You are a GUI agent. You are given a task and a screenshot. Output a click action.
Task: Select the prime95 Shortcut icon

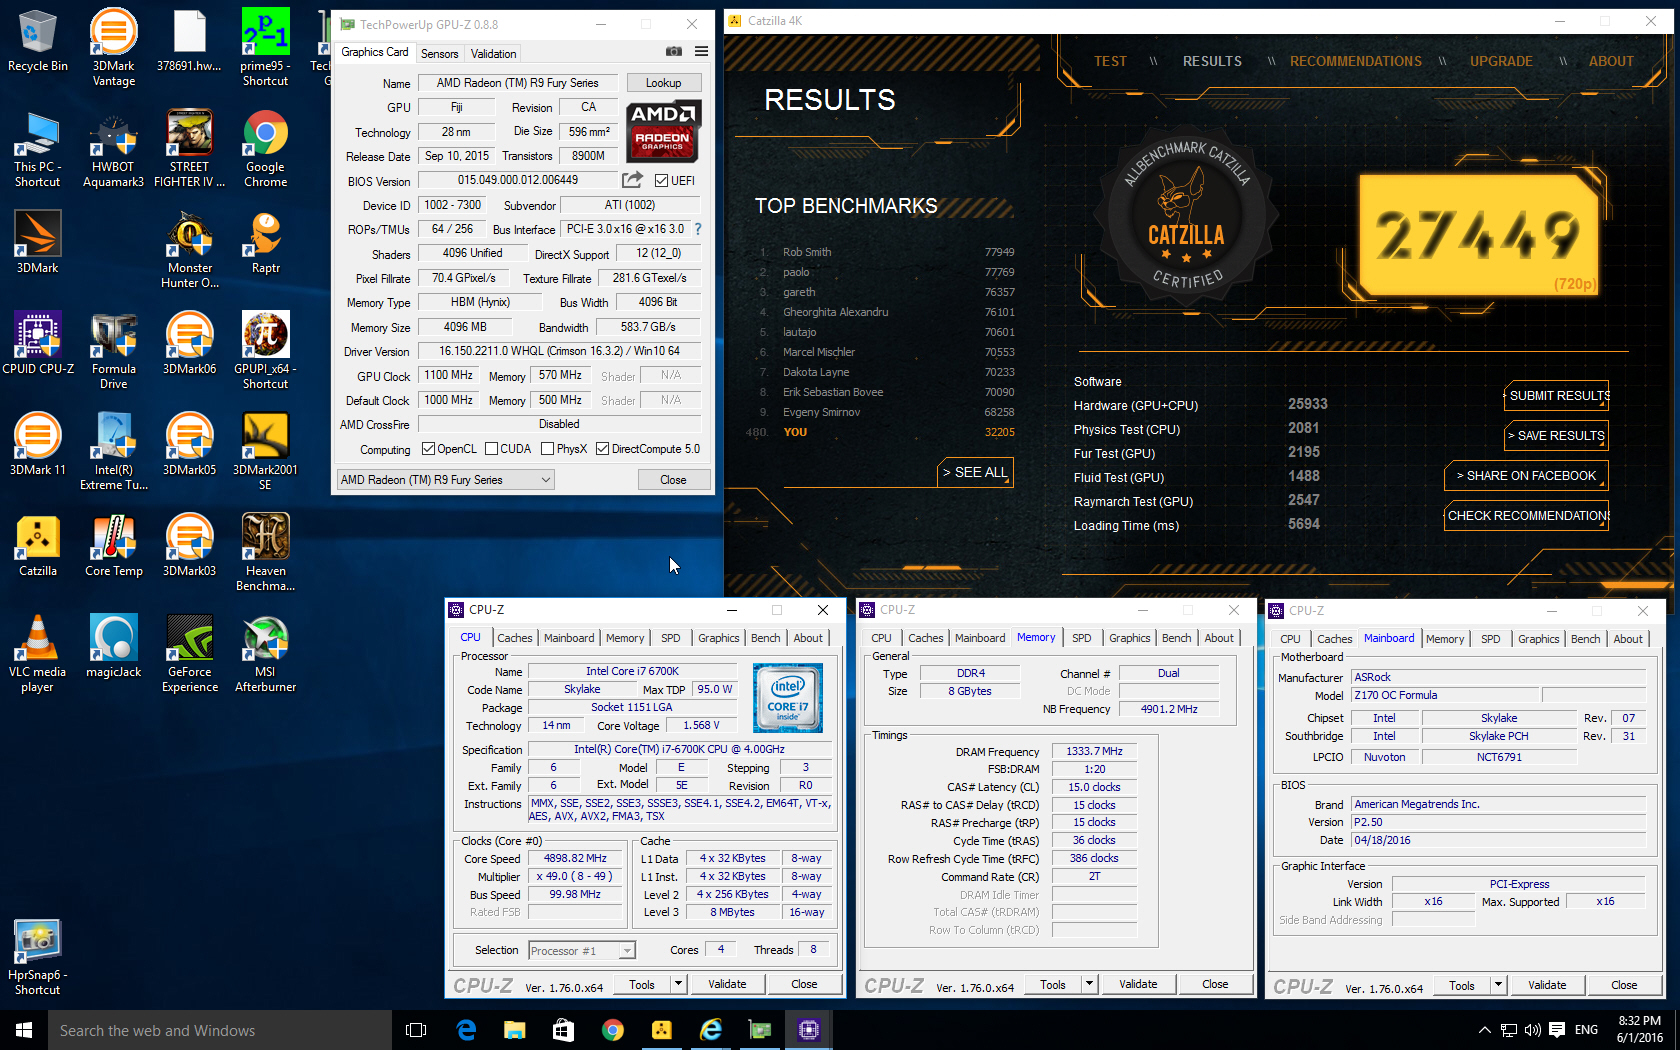point(265,46)
